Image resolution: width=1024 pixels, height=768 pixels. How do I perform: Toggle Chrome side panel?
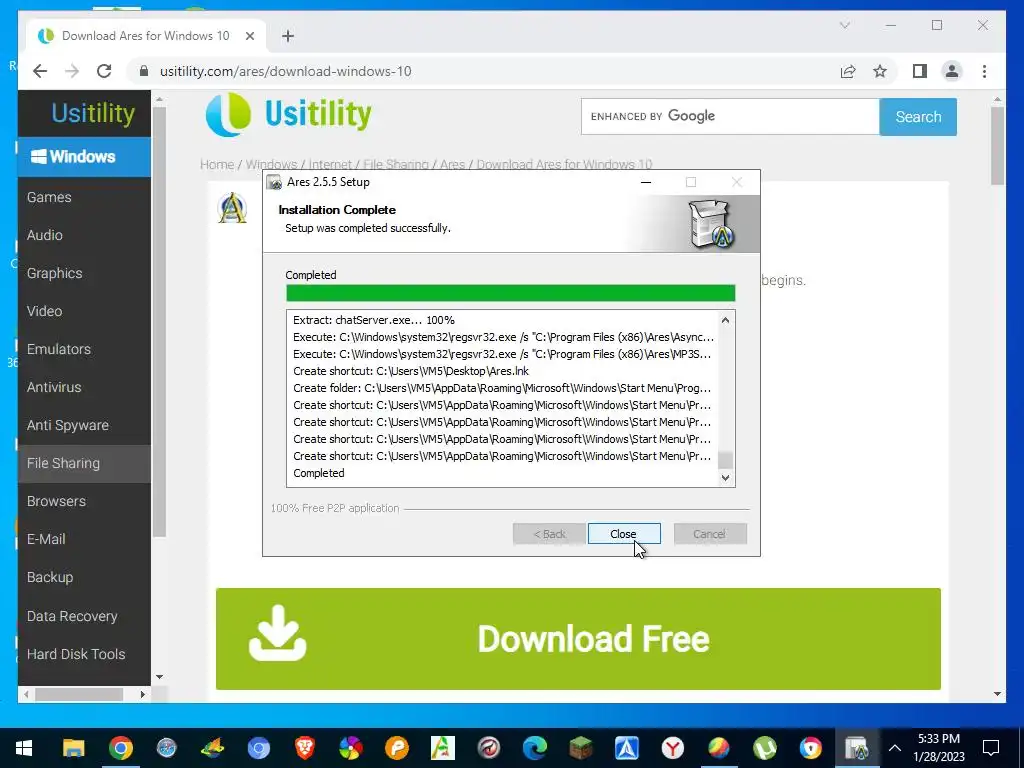pyautogui.click(x=920, y=71)
